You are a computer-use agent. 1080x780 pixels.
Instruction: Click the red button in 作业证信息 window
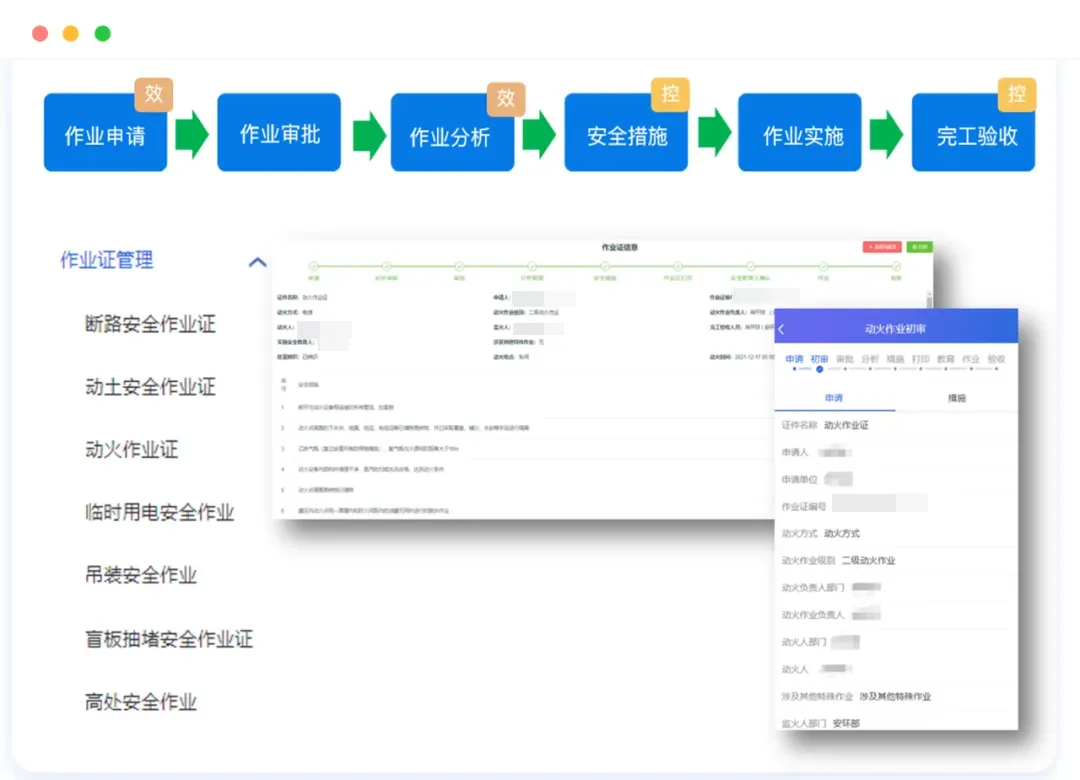[882, 247]
